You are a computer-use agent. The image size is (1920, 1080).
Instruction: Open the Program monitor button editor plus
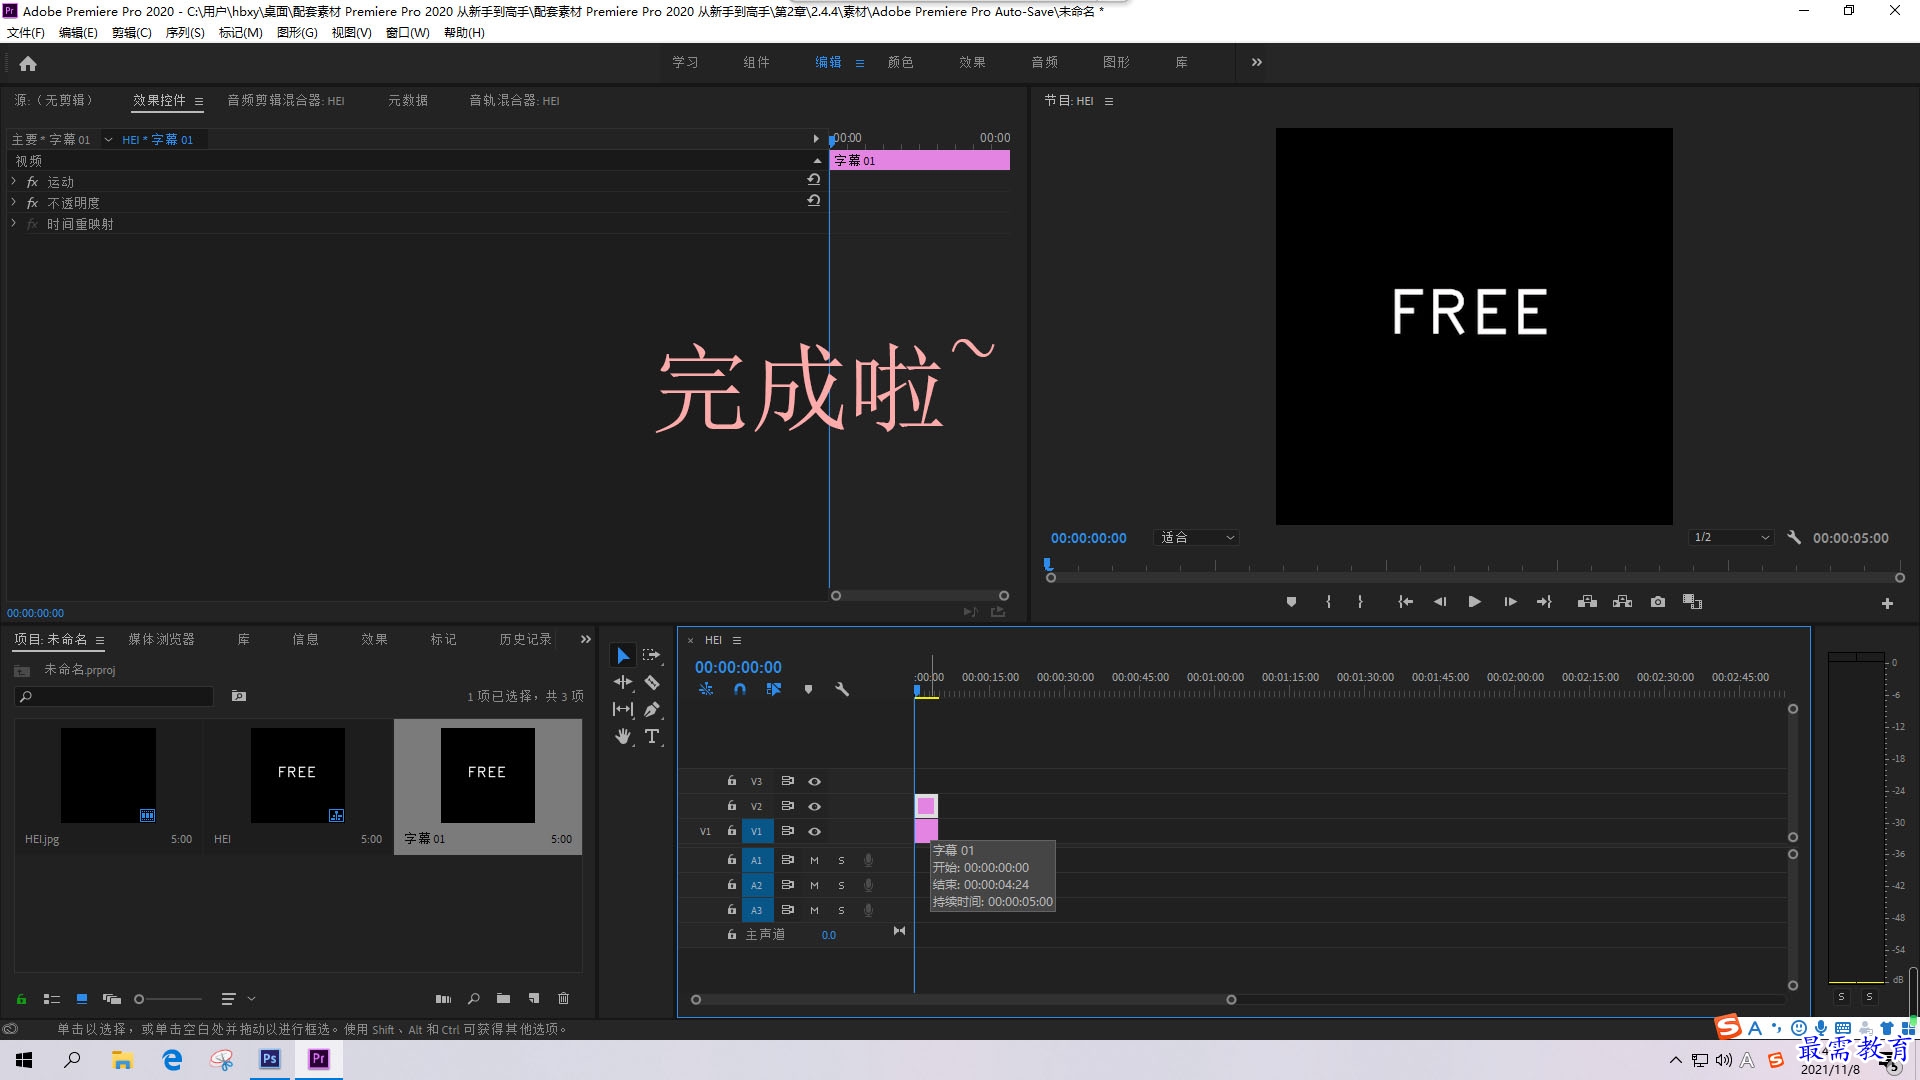1887,603
